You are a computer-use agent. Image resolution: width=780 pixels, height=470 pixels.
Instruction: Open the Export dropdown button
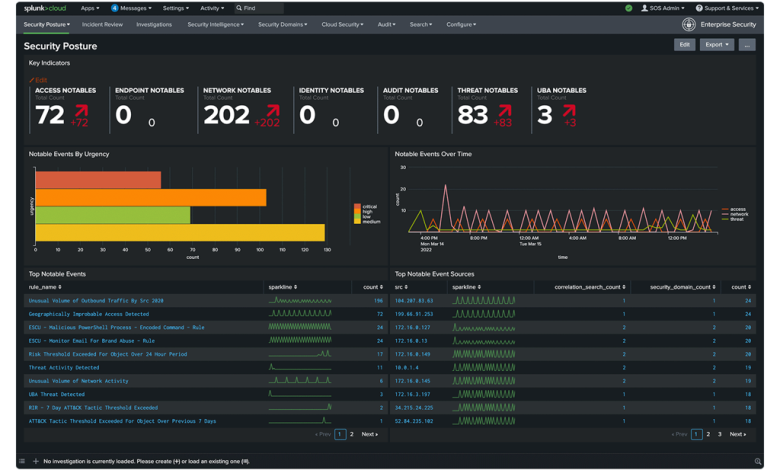pyautogui.click(x=716, y=45)
